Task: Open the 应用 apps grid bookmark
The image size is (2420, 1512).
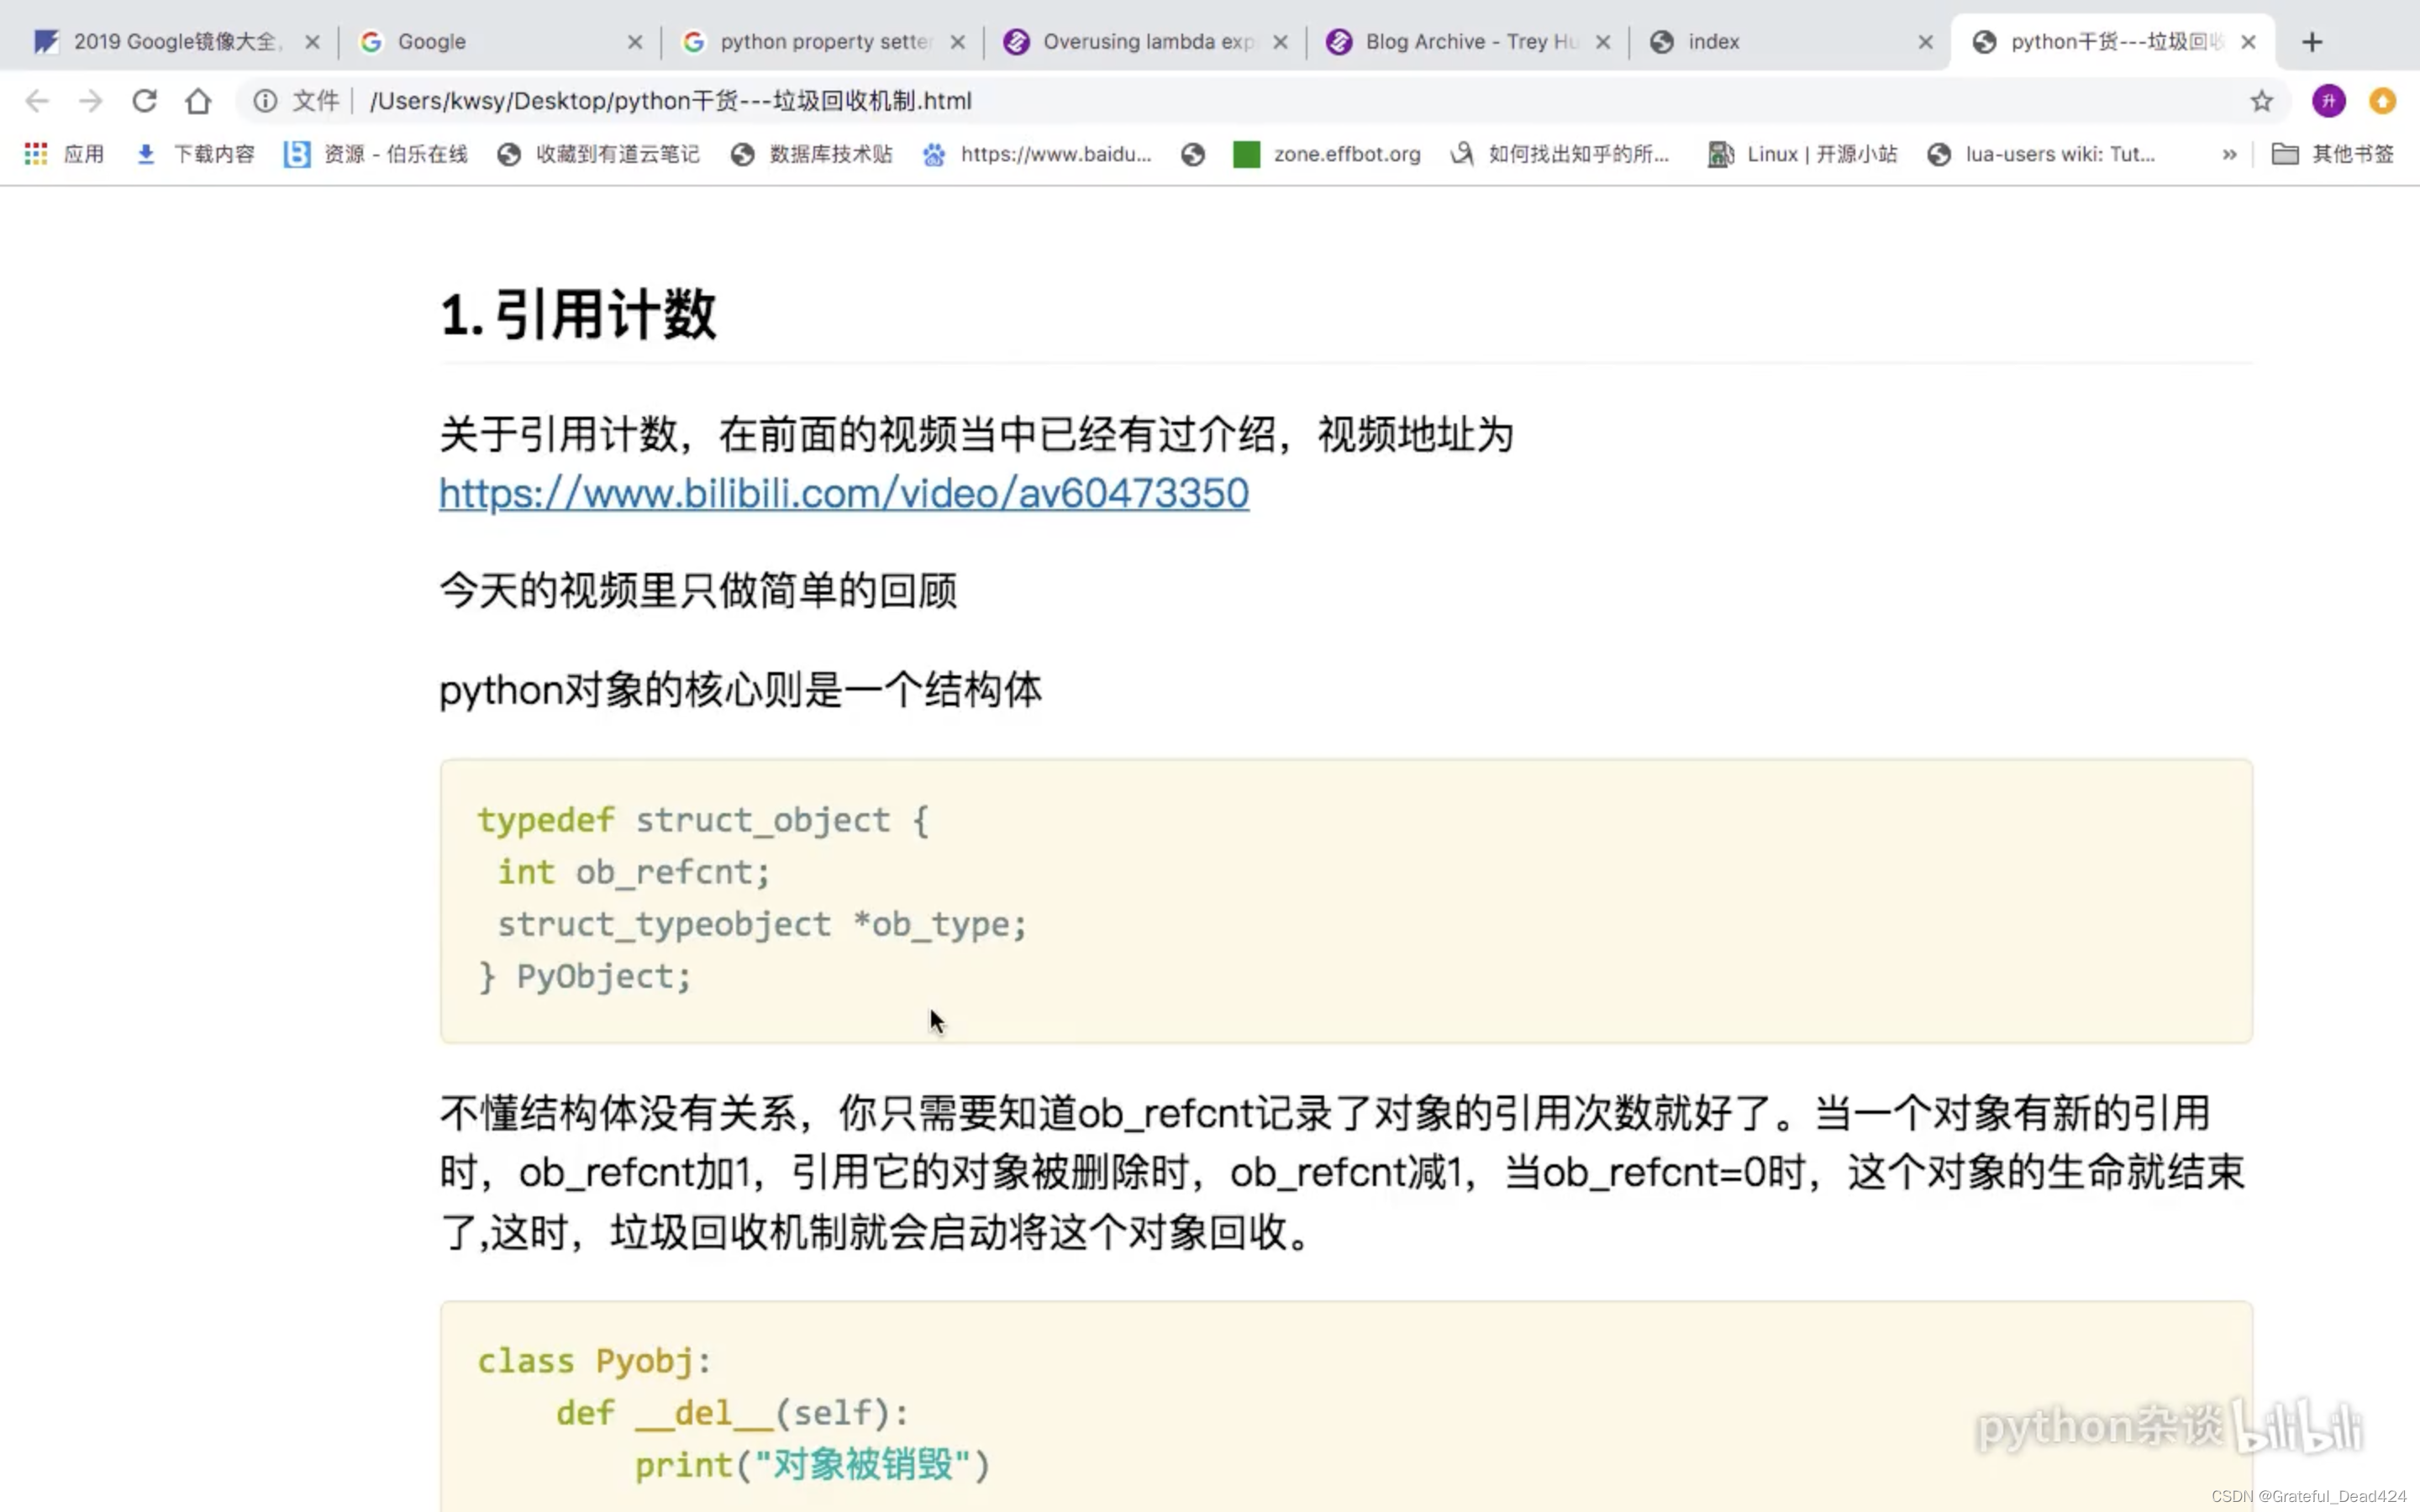Action: point(64,154)
